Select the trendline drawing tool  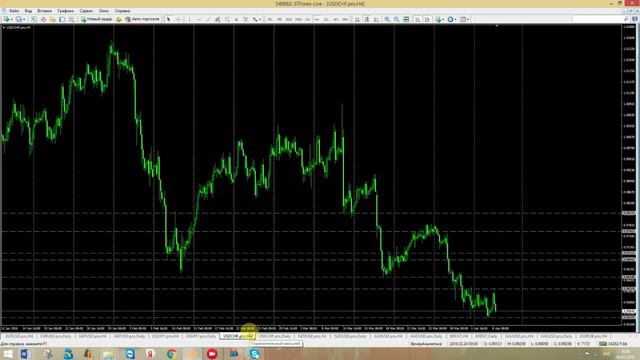click(208, 19)
